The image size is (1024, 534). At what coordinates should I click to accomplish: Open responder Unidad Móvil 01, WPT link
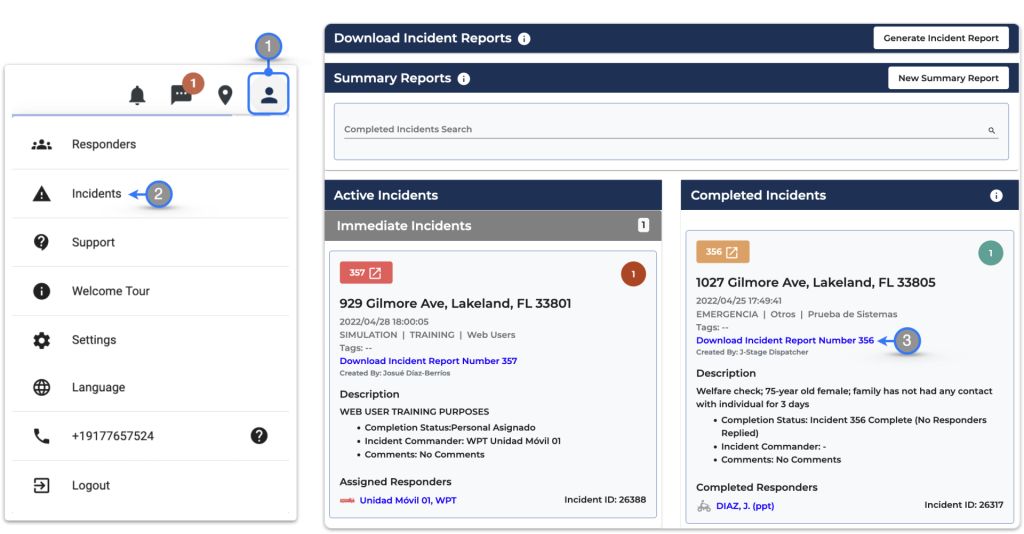click(x=408, y=501)
